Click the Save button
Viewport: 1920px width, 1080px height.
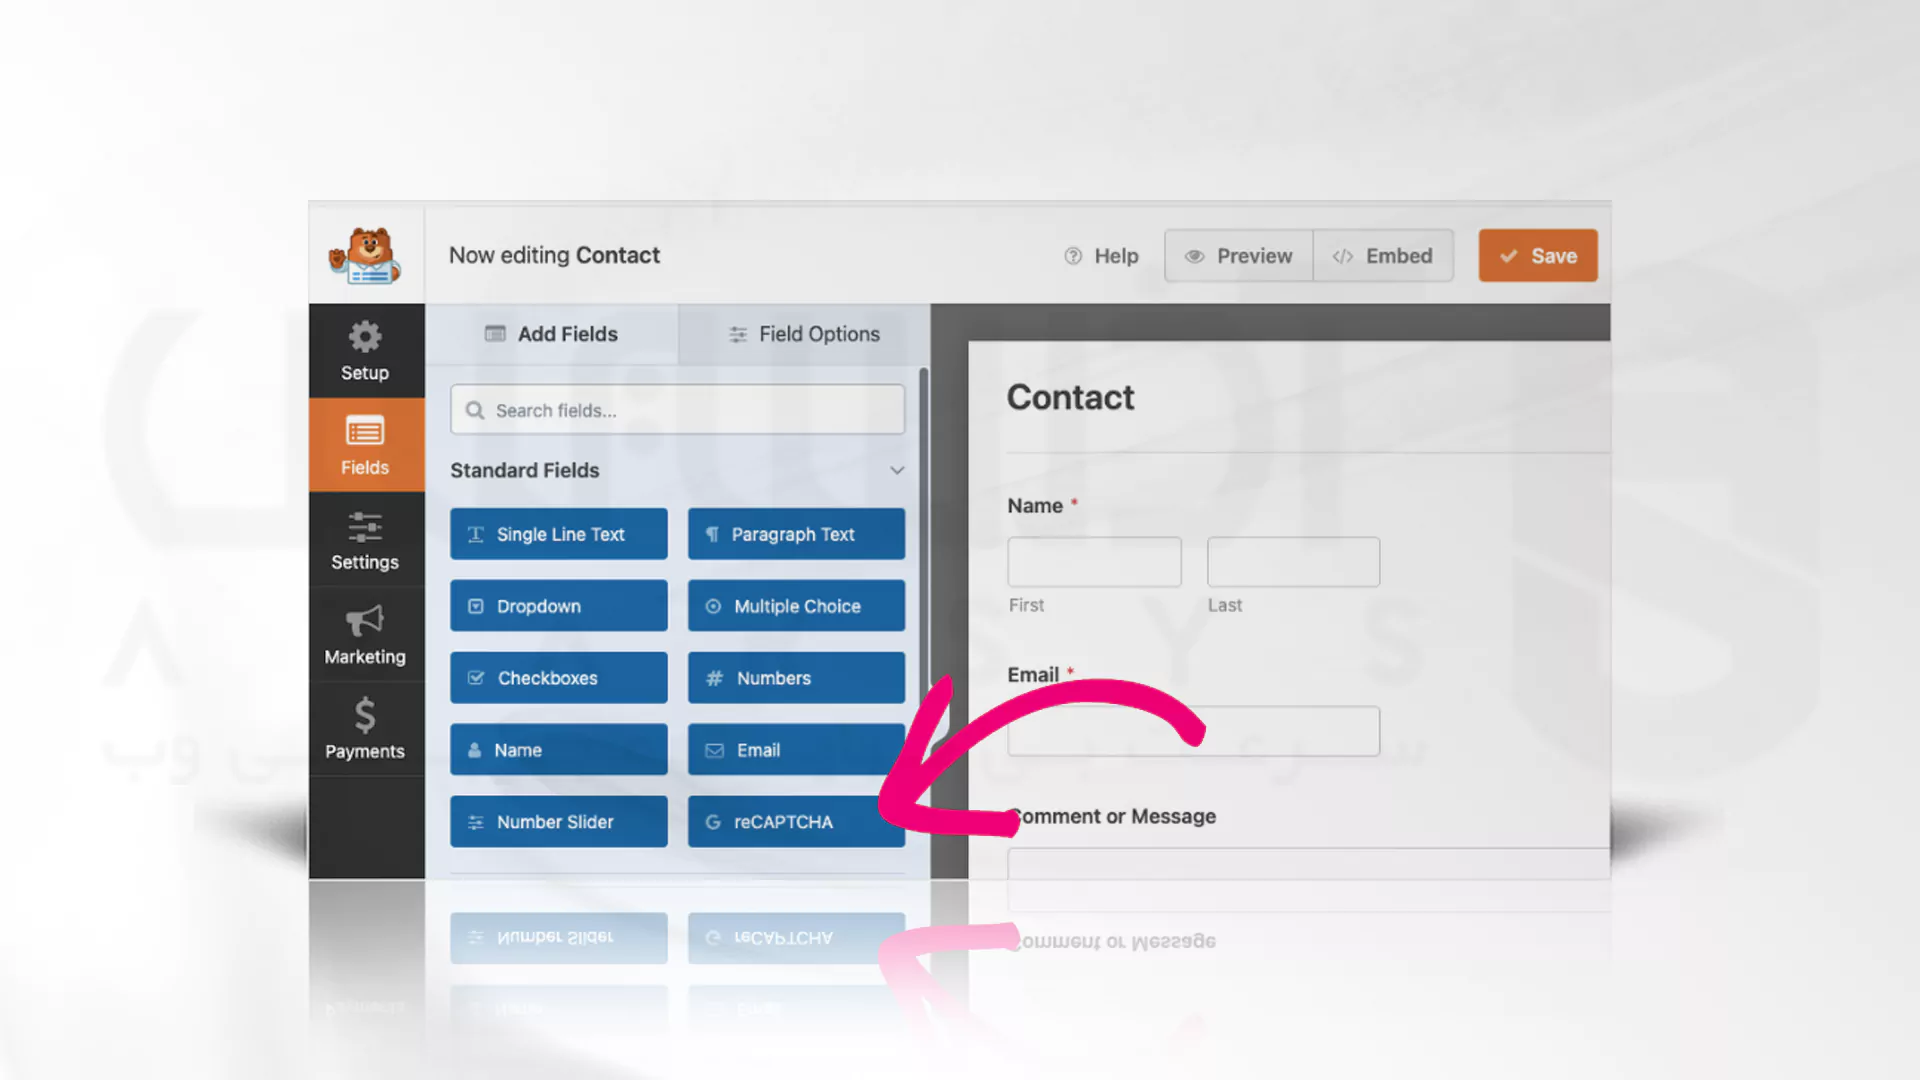[1538, 255]
